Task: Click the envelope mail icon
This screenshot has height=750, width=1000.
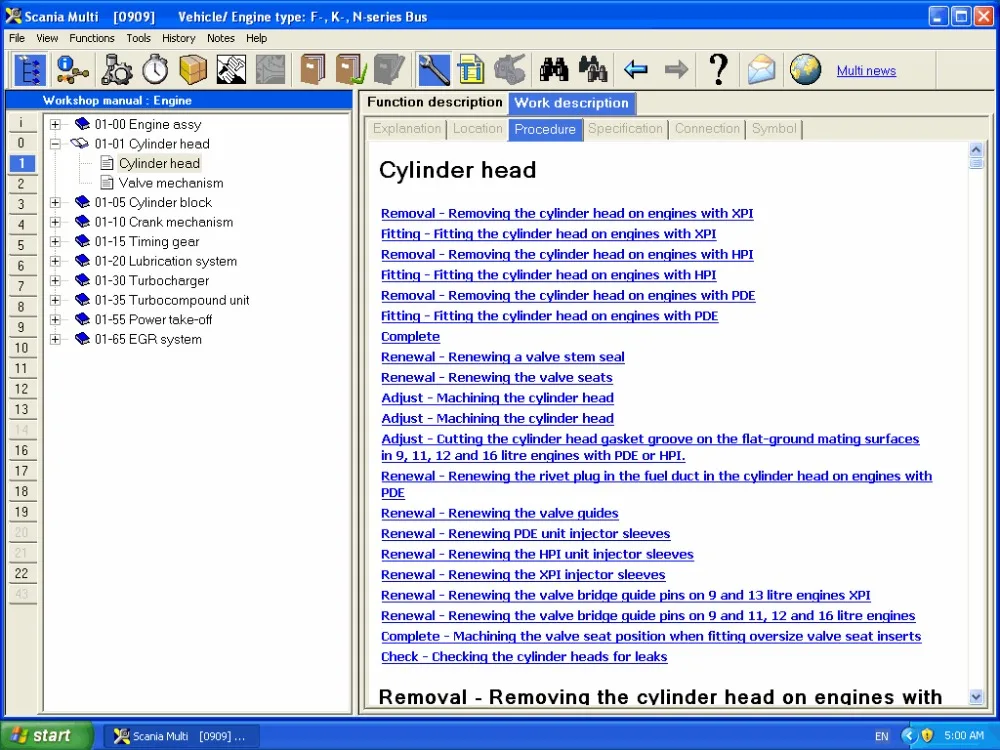Action: 761,69
